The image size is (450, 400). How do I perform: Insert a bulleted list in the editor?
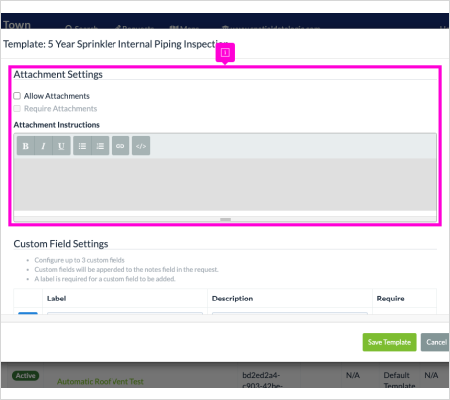pyautogui.click(x=82, y=146)
